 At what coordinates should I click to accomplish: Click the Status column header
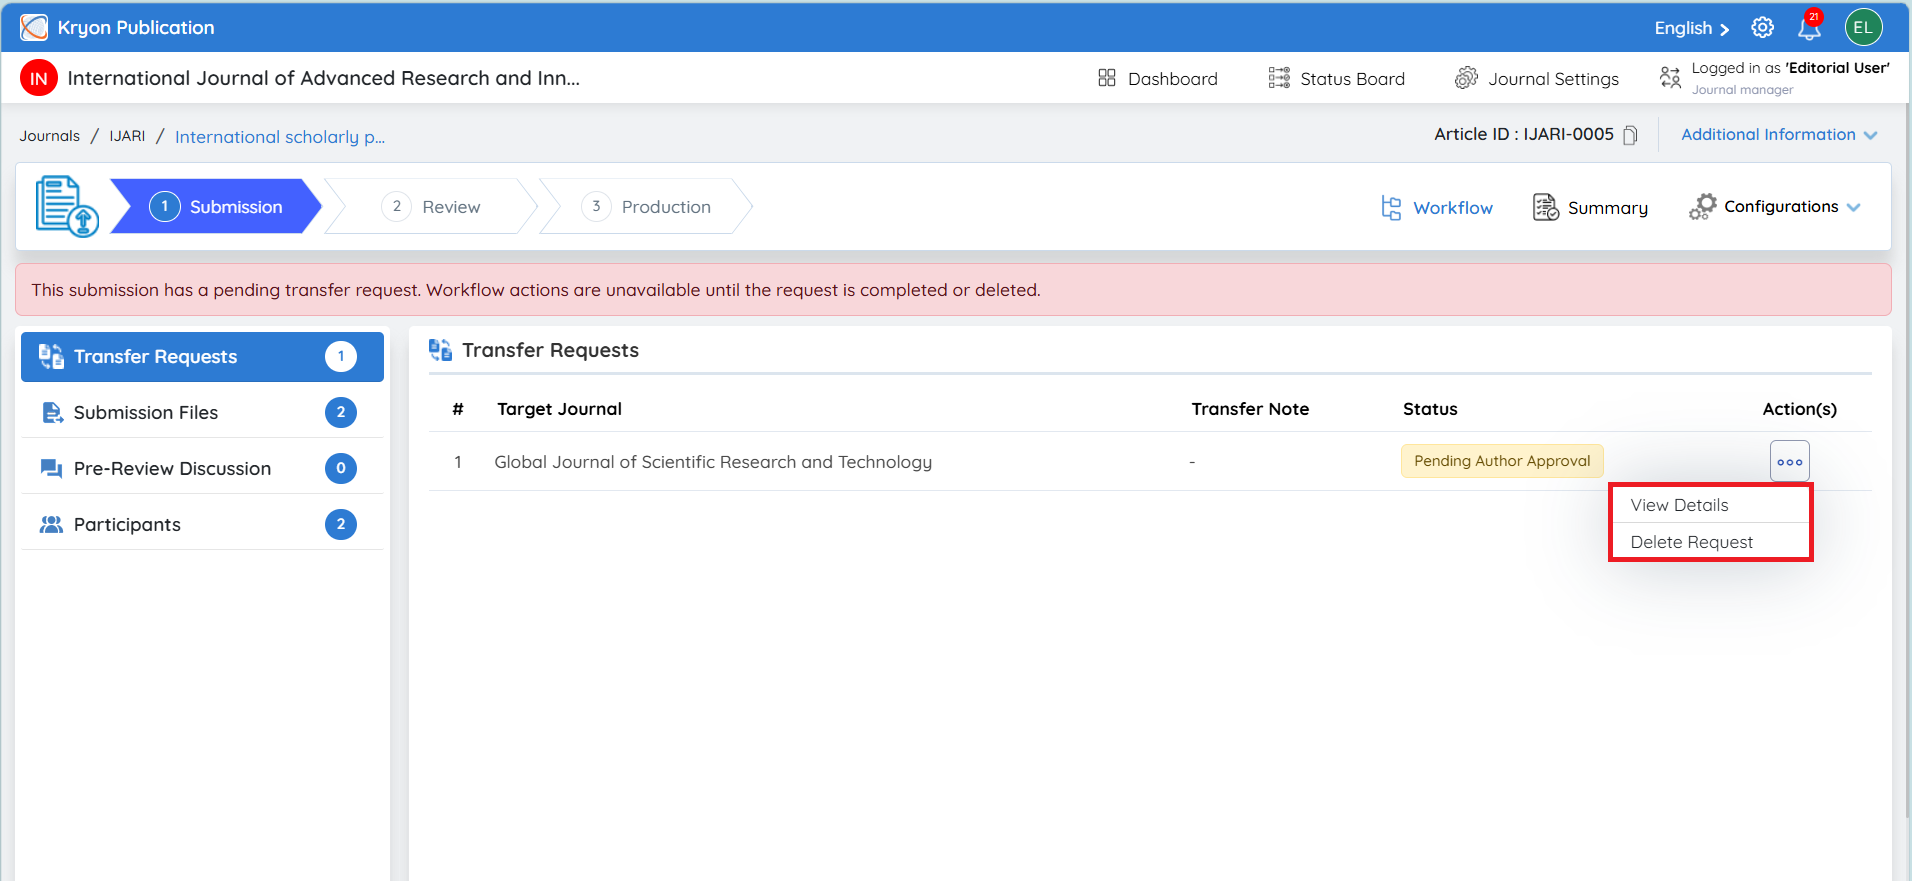(x=1430, y=409)
